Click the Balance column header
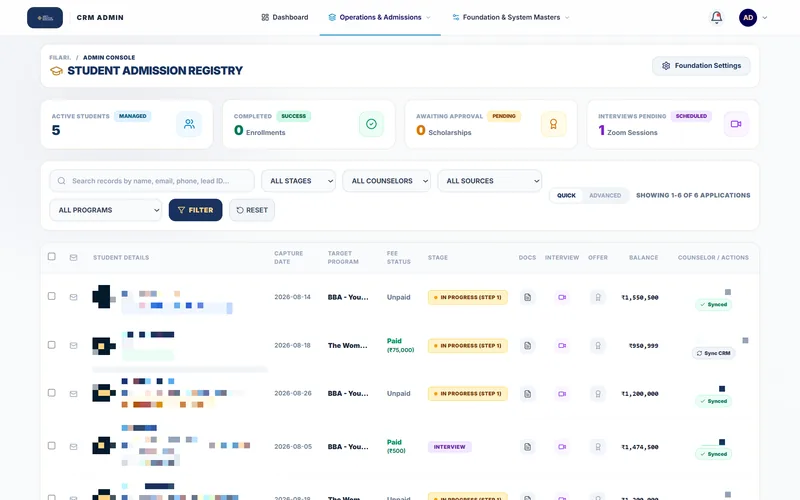 643,258
